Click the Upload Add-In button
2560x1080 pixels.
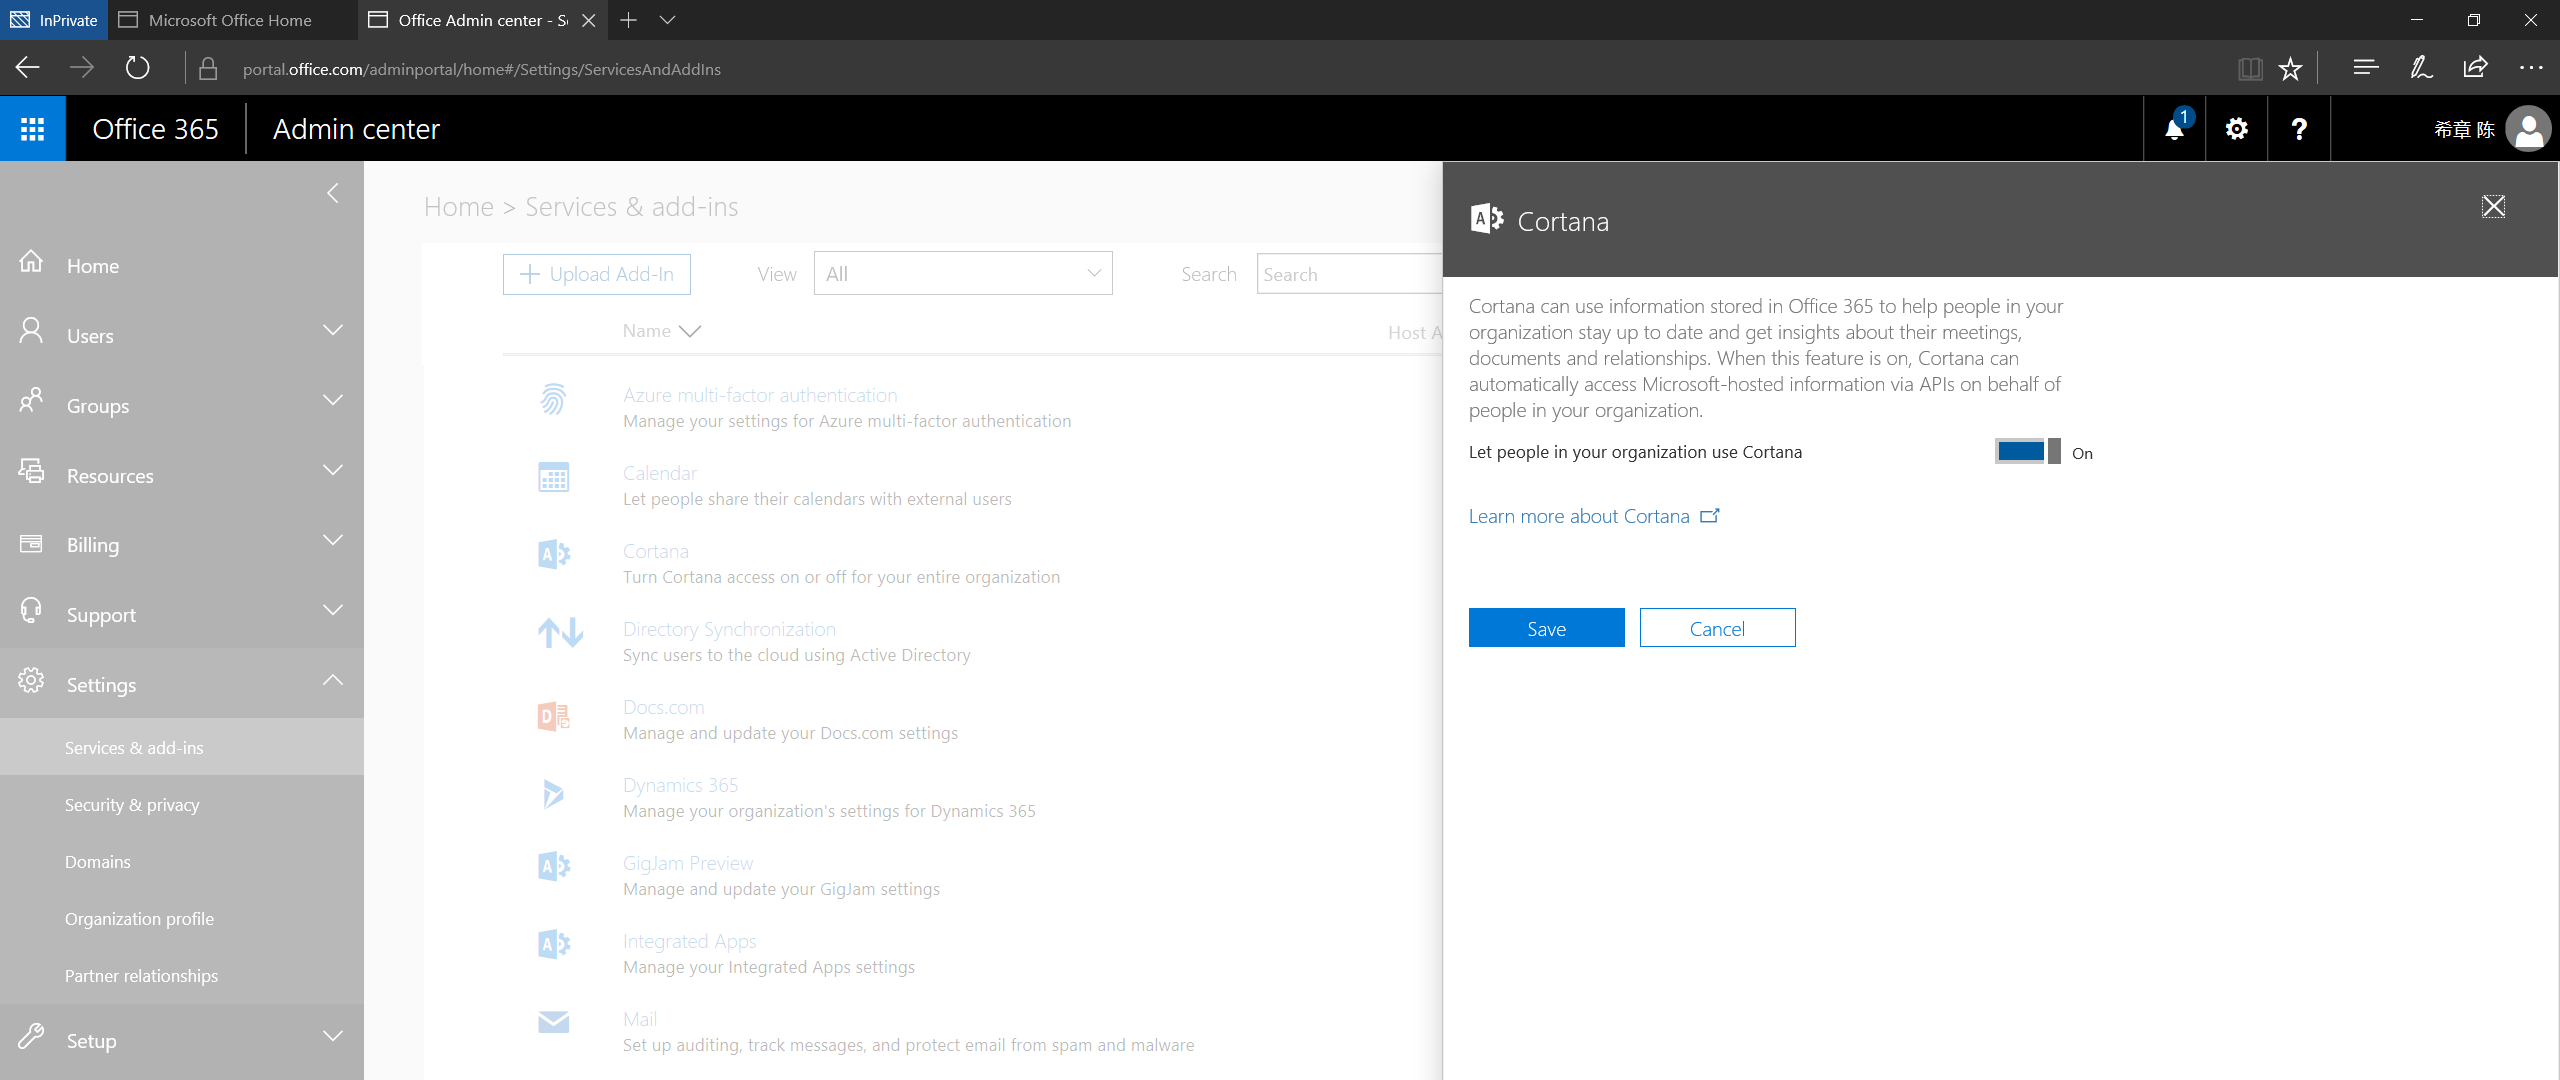pos(596,273)
